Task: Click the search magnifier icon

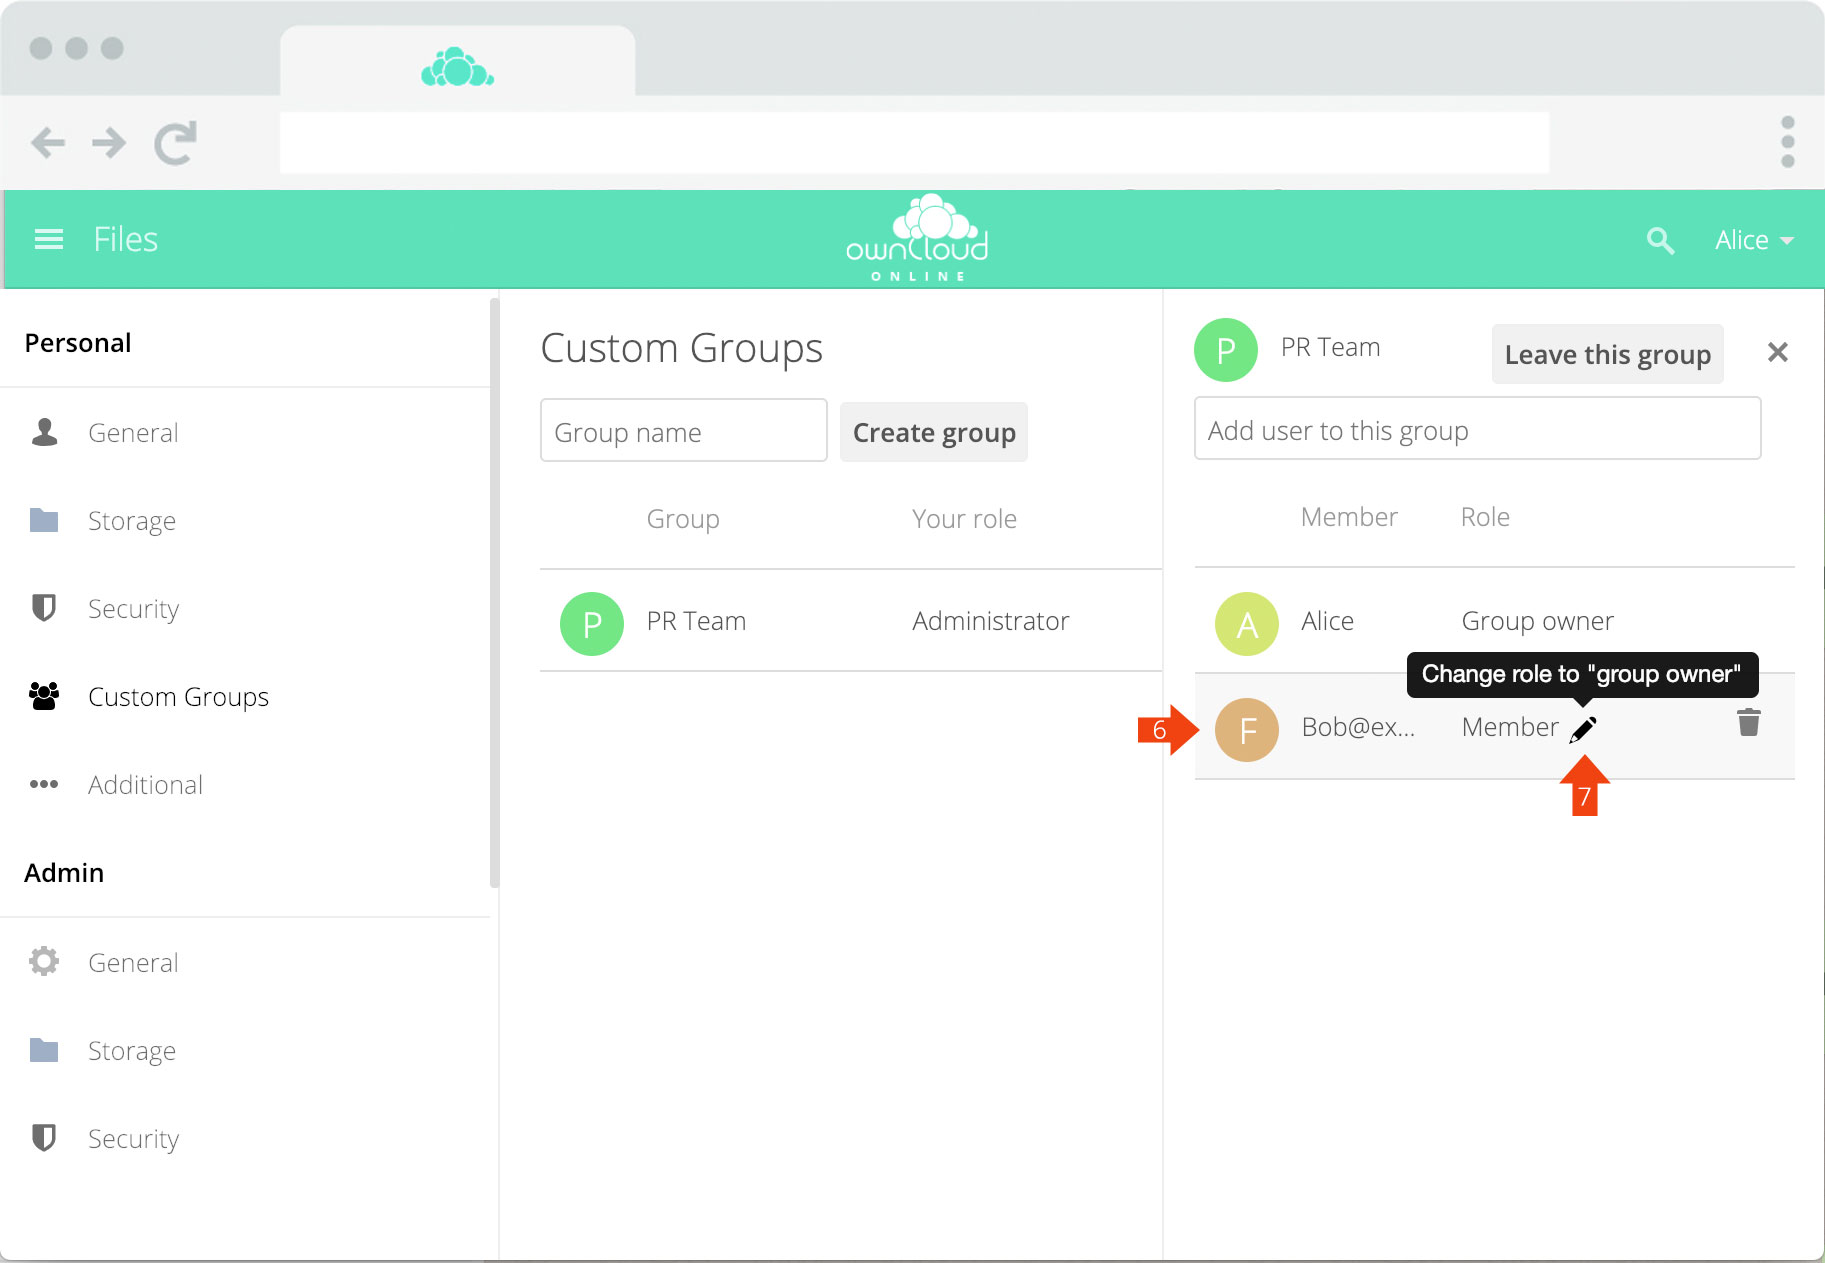Action: pos(1659,241)
